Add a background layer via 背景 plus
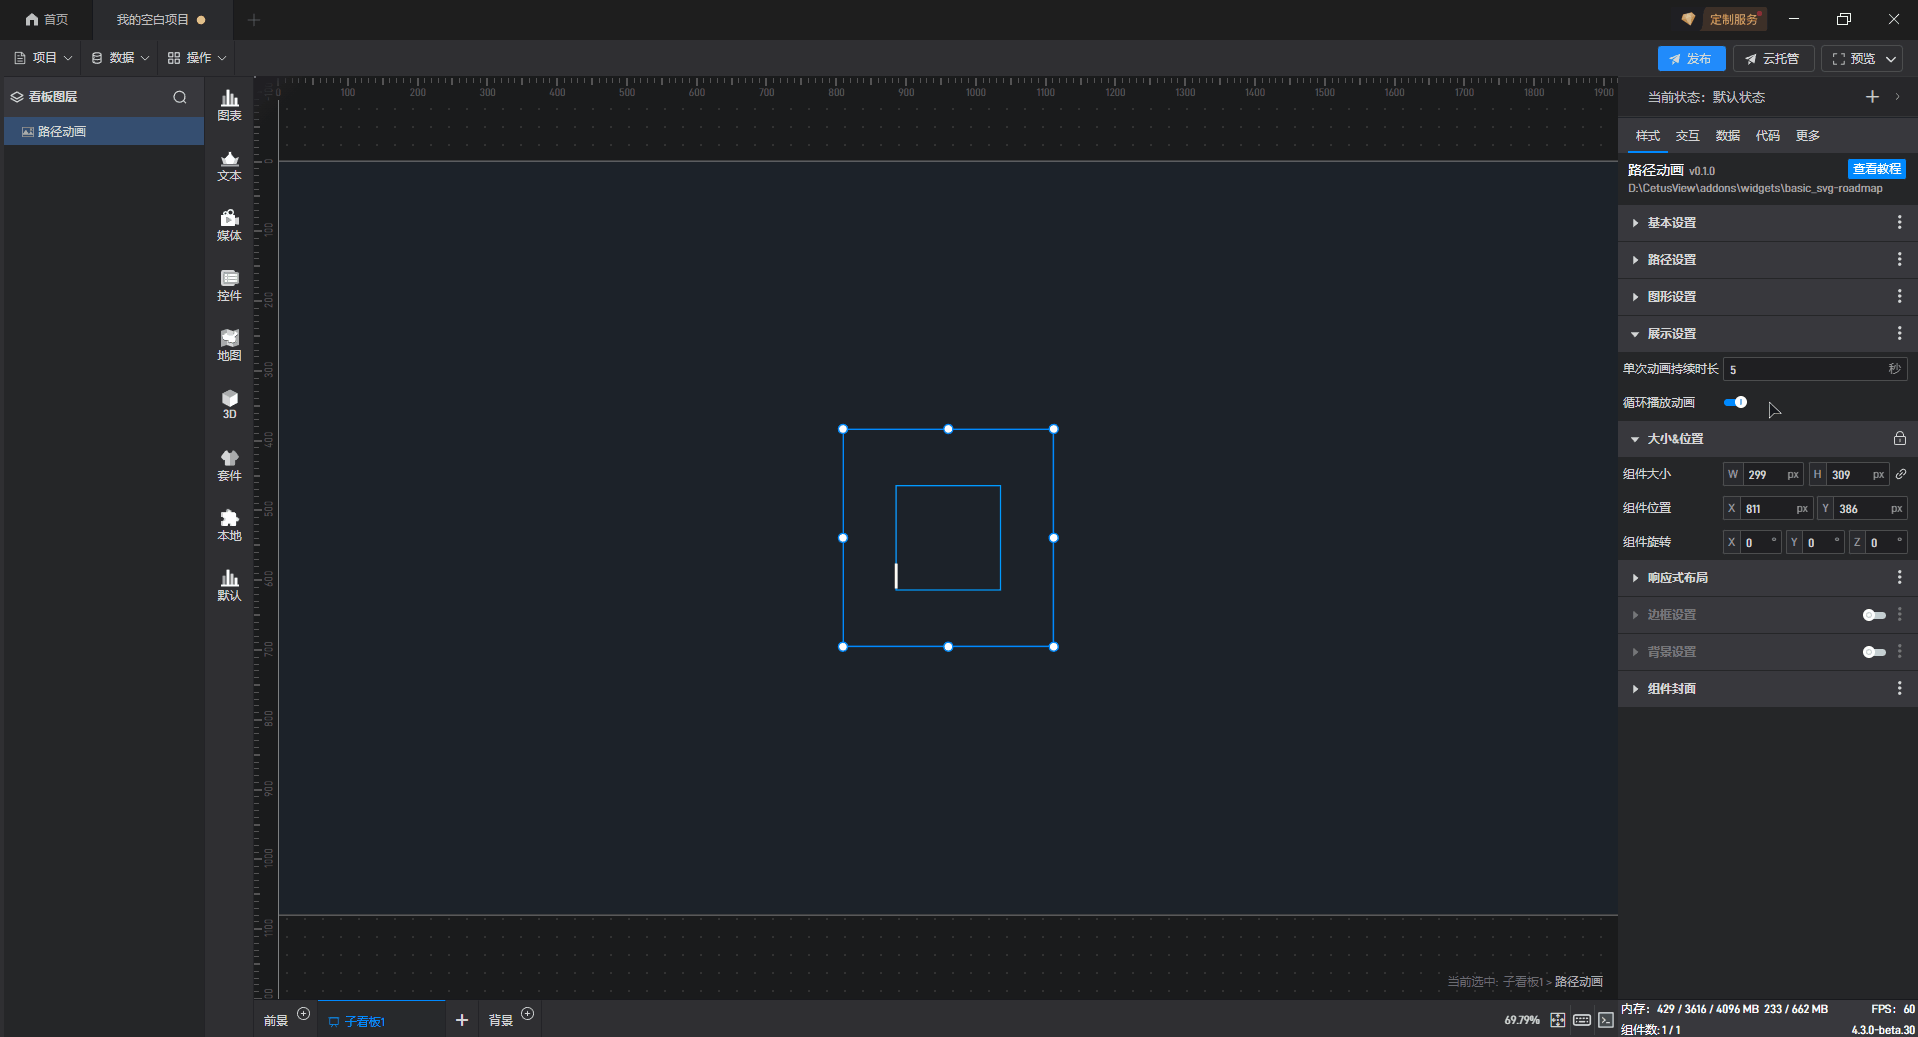The width and height of the screenshot is (1918, 1037). coord(527,1014)
